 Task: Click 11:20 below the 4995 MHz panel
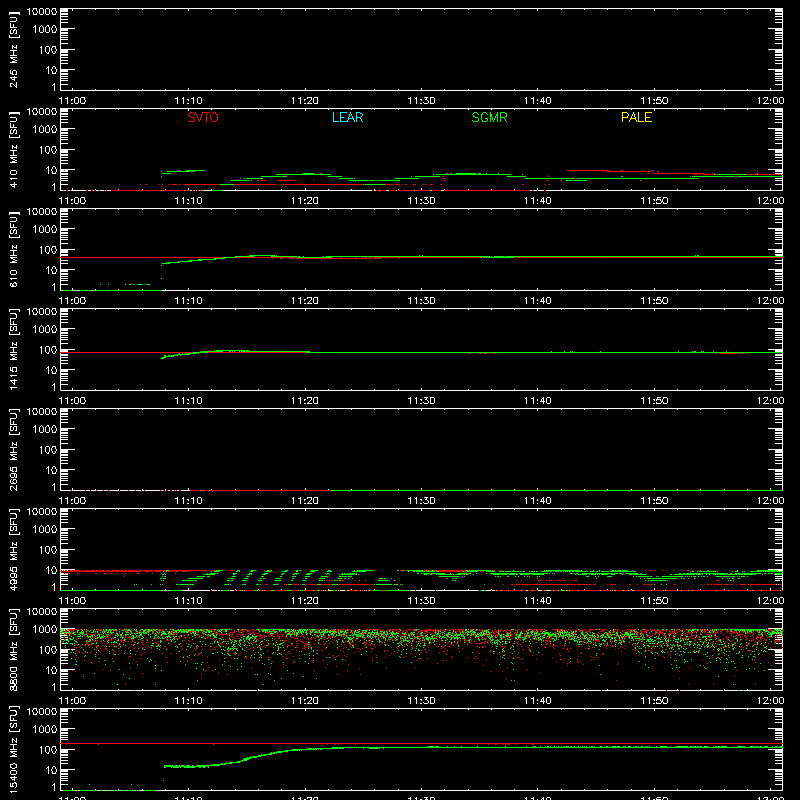[305, 601]
